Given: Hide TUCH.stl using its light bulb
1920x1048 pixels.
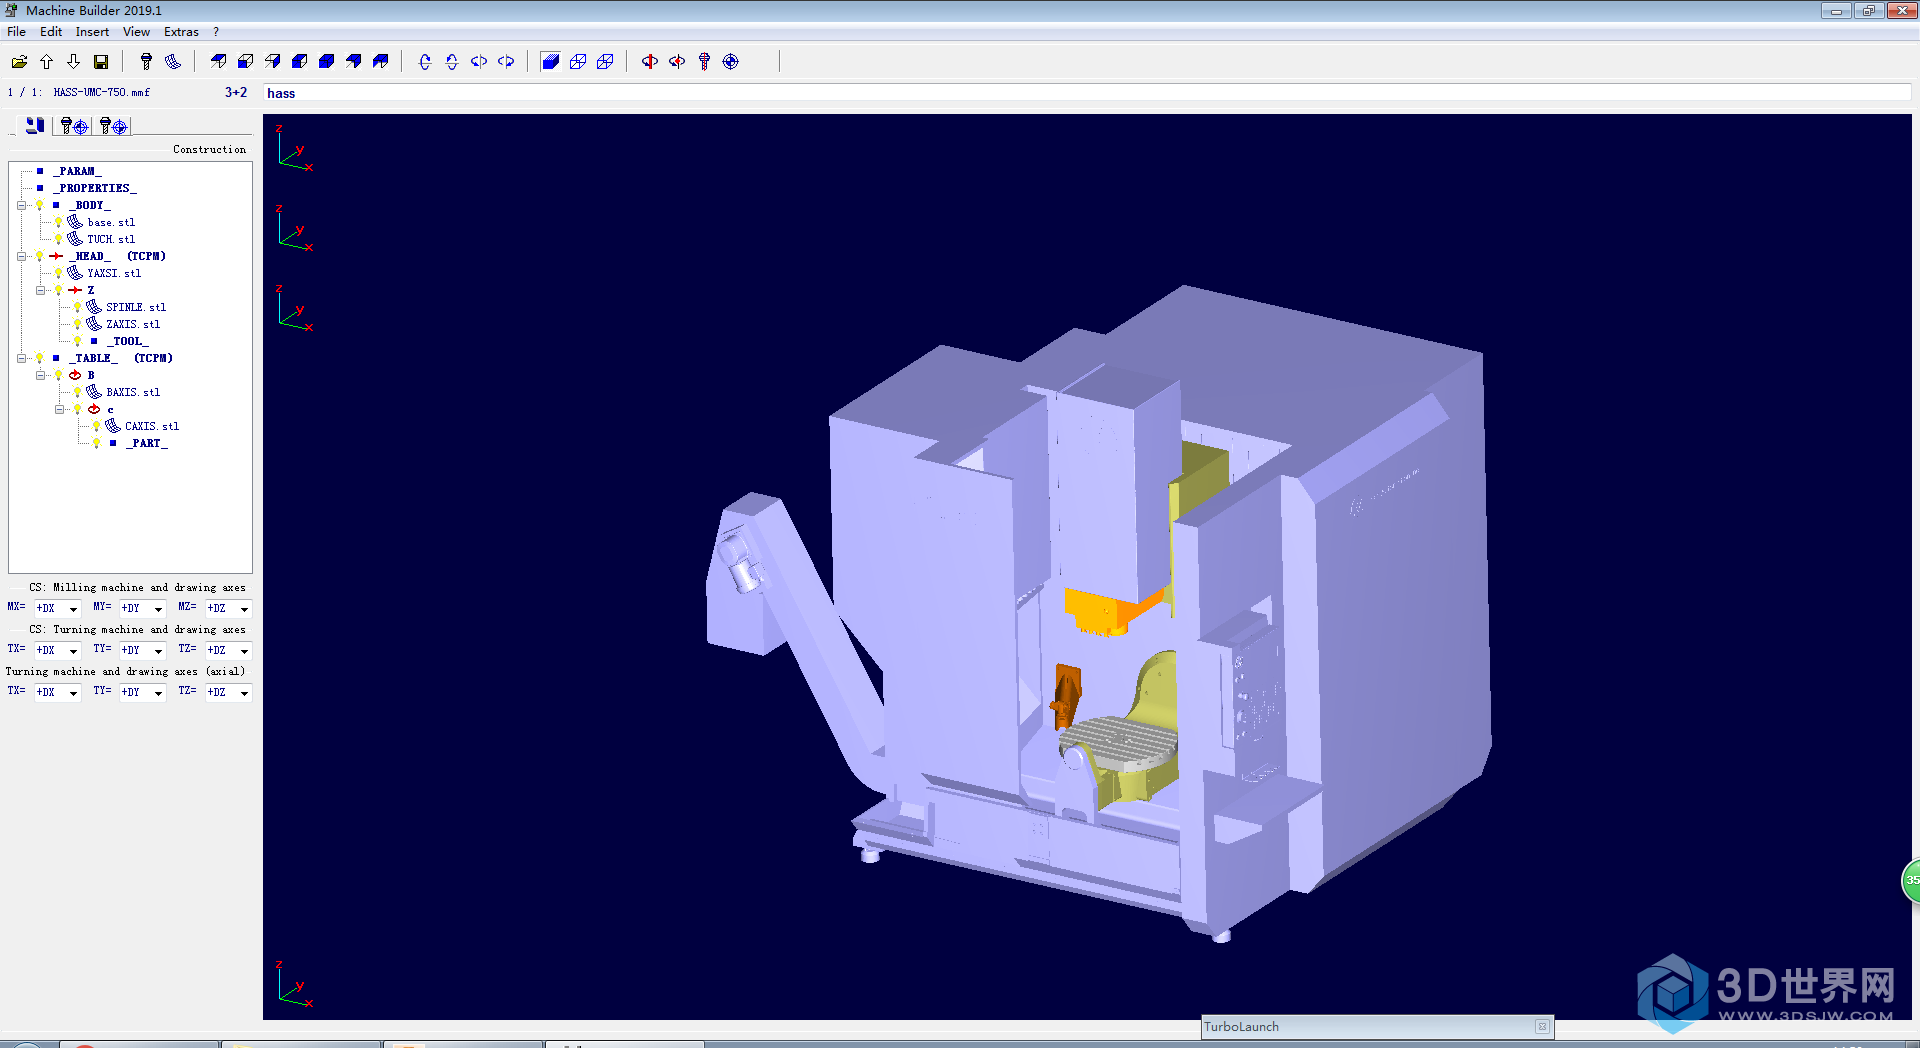Looking at the screenshot, I should point(58,239).
